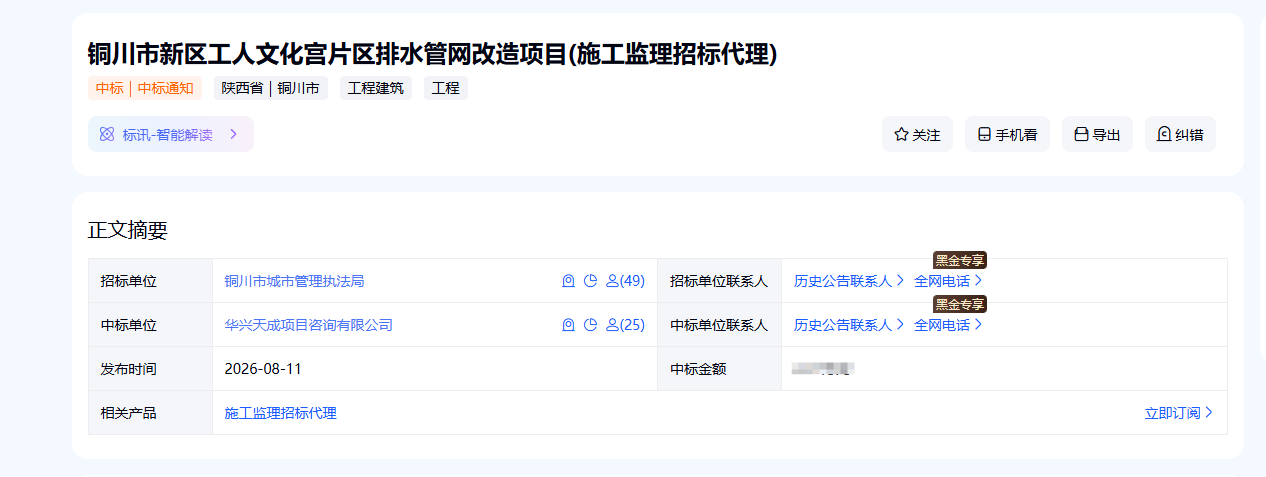Viewport: 1266px width, 477px height.
Task: Open 华兴天成项目咨询有限公司 company link
Action: [309, 325]
